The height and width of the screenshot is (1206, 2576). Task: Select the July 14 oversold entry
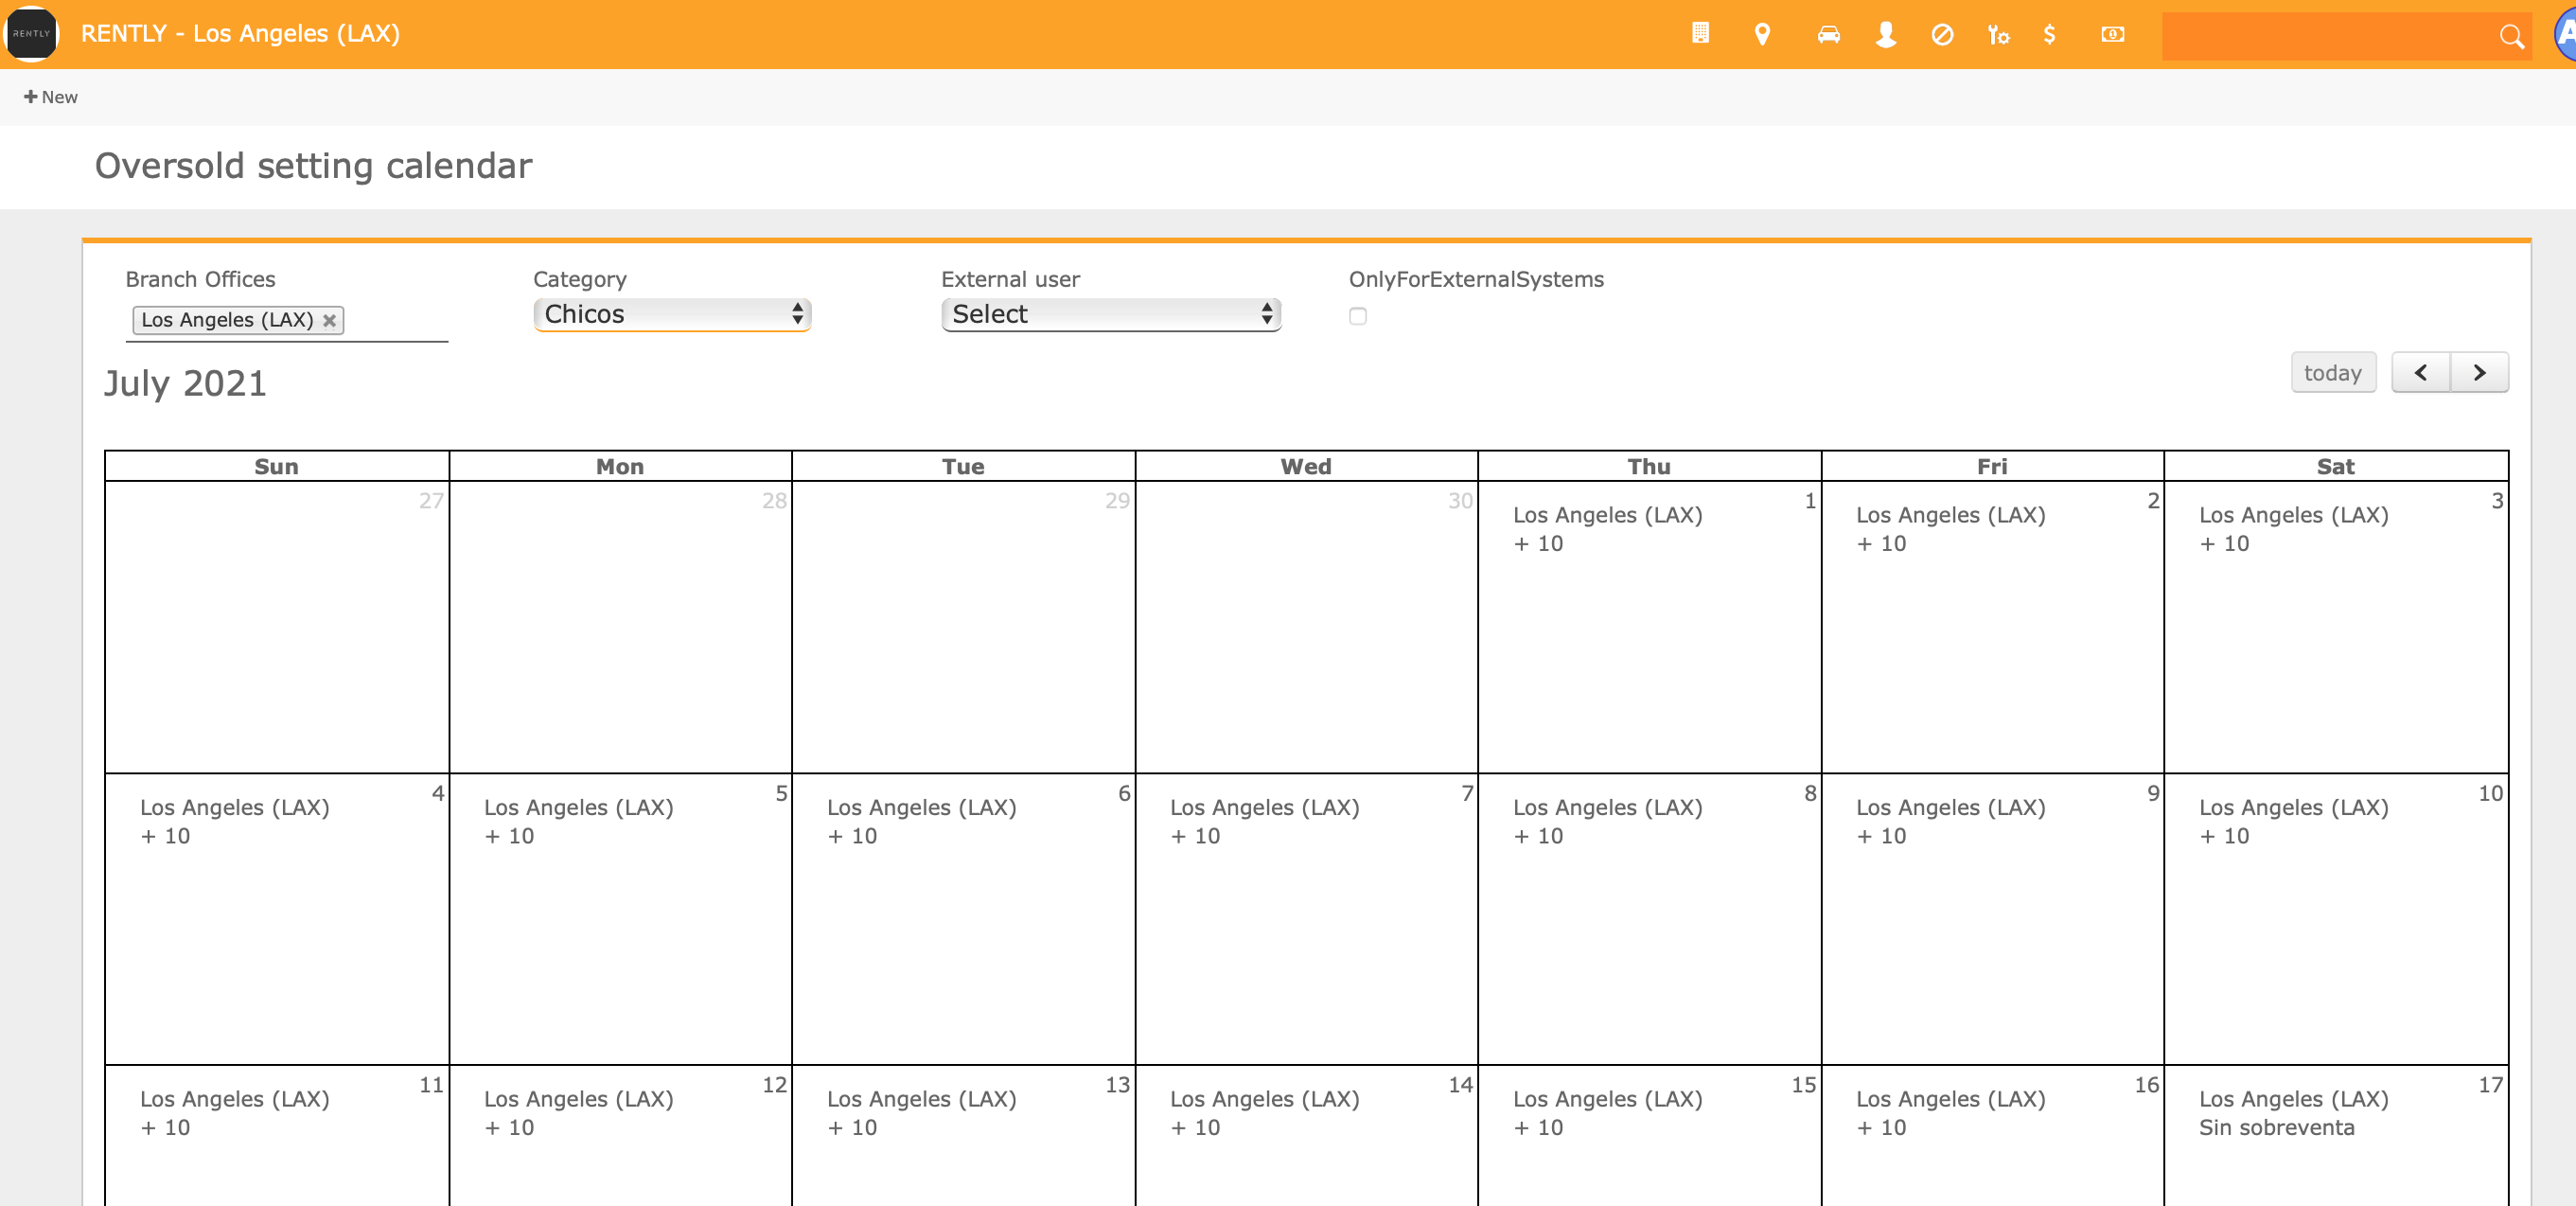tap(1264, 1113)
